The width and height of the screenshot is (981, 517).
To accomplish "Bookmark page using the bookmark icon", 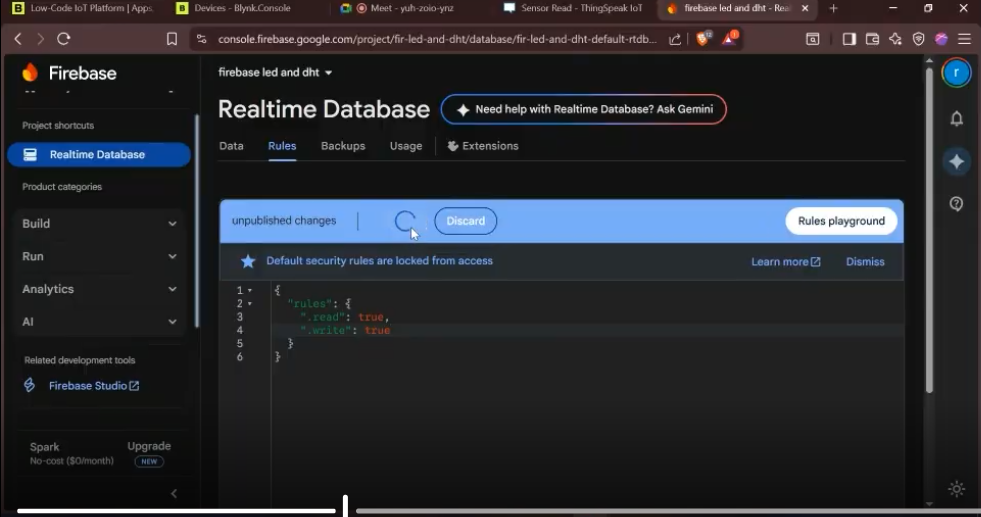I will coord(172,39).
